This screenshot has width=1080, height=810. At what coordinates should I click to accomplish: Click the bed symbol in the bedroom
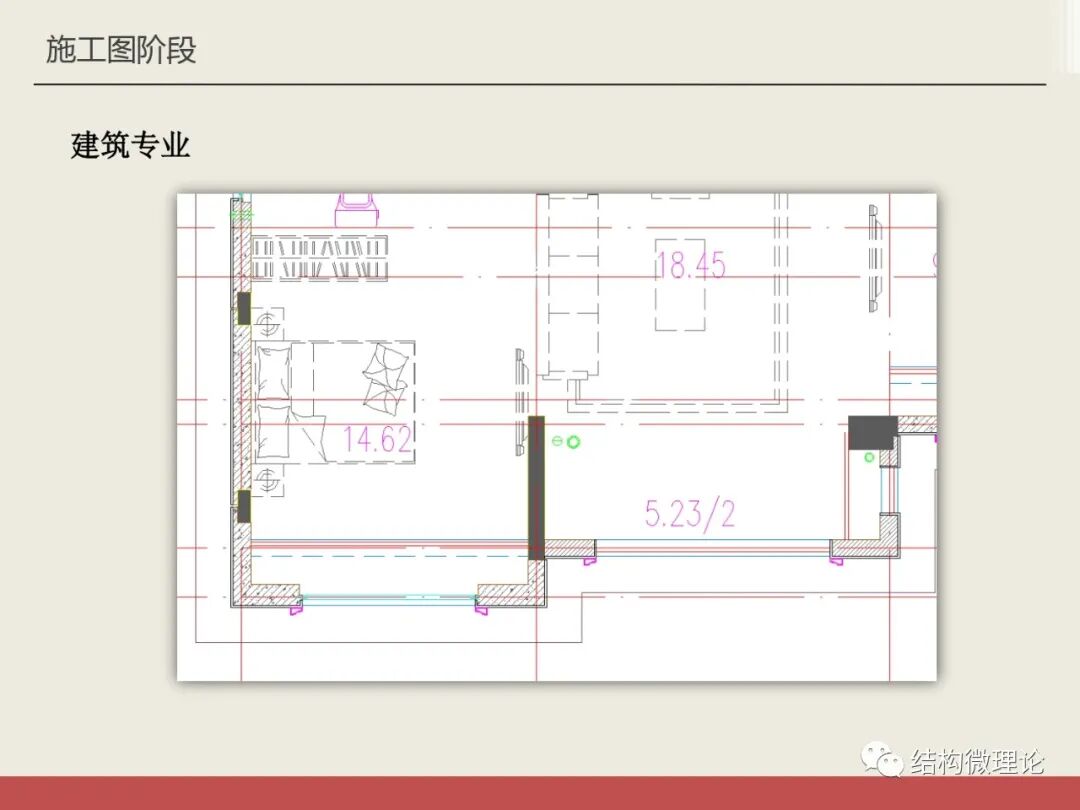pyautogui.click(x=335, y=402)
